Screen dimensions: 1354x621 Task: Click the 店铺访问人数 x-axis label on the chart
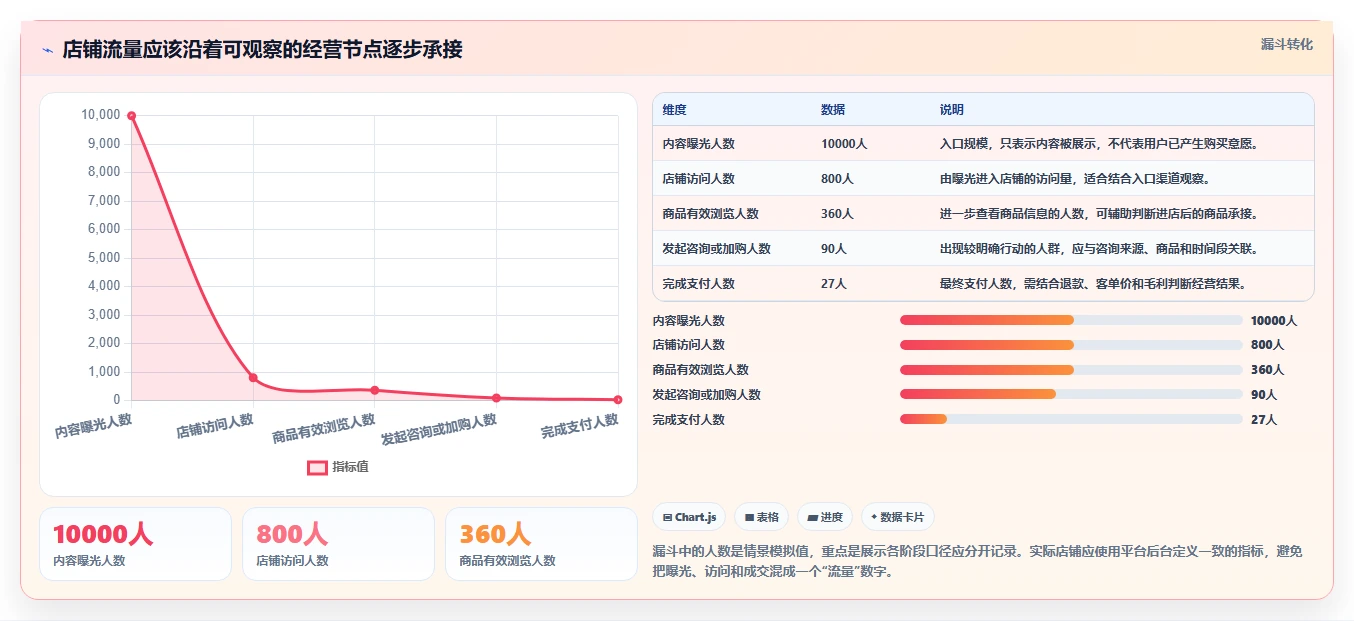[215, 426]
